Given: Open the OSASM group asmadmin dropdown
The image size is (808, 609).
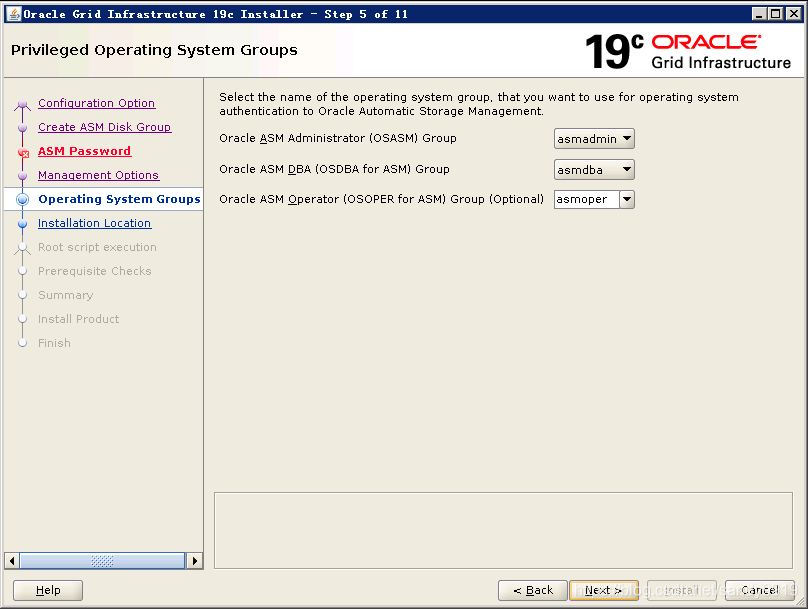Looking at the screenshot, I should 594,139.
